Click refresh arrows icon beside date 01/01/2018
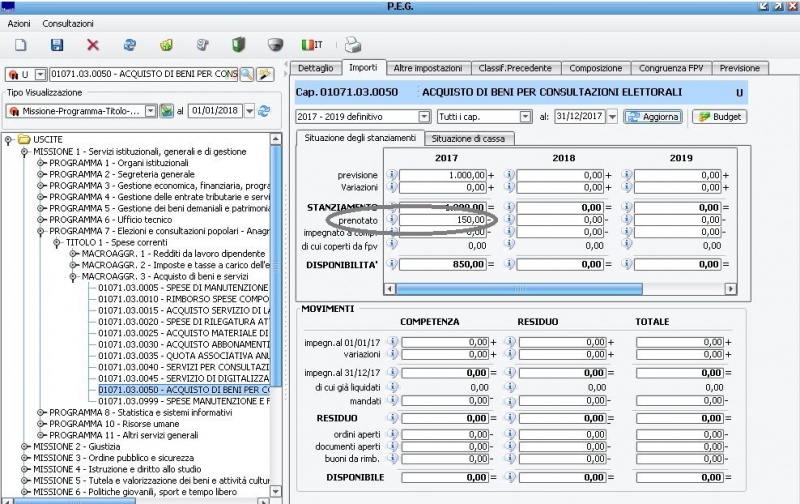This screenshot has height=504, width=800. tap(264, 111)
